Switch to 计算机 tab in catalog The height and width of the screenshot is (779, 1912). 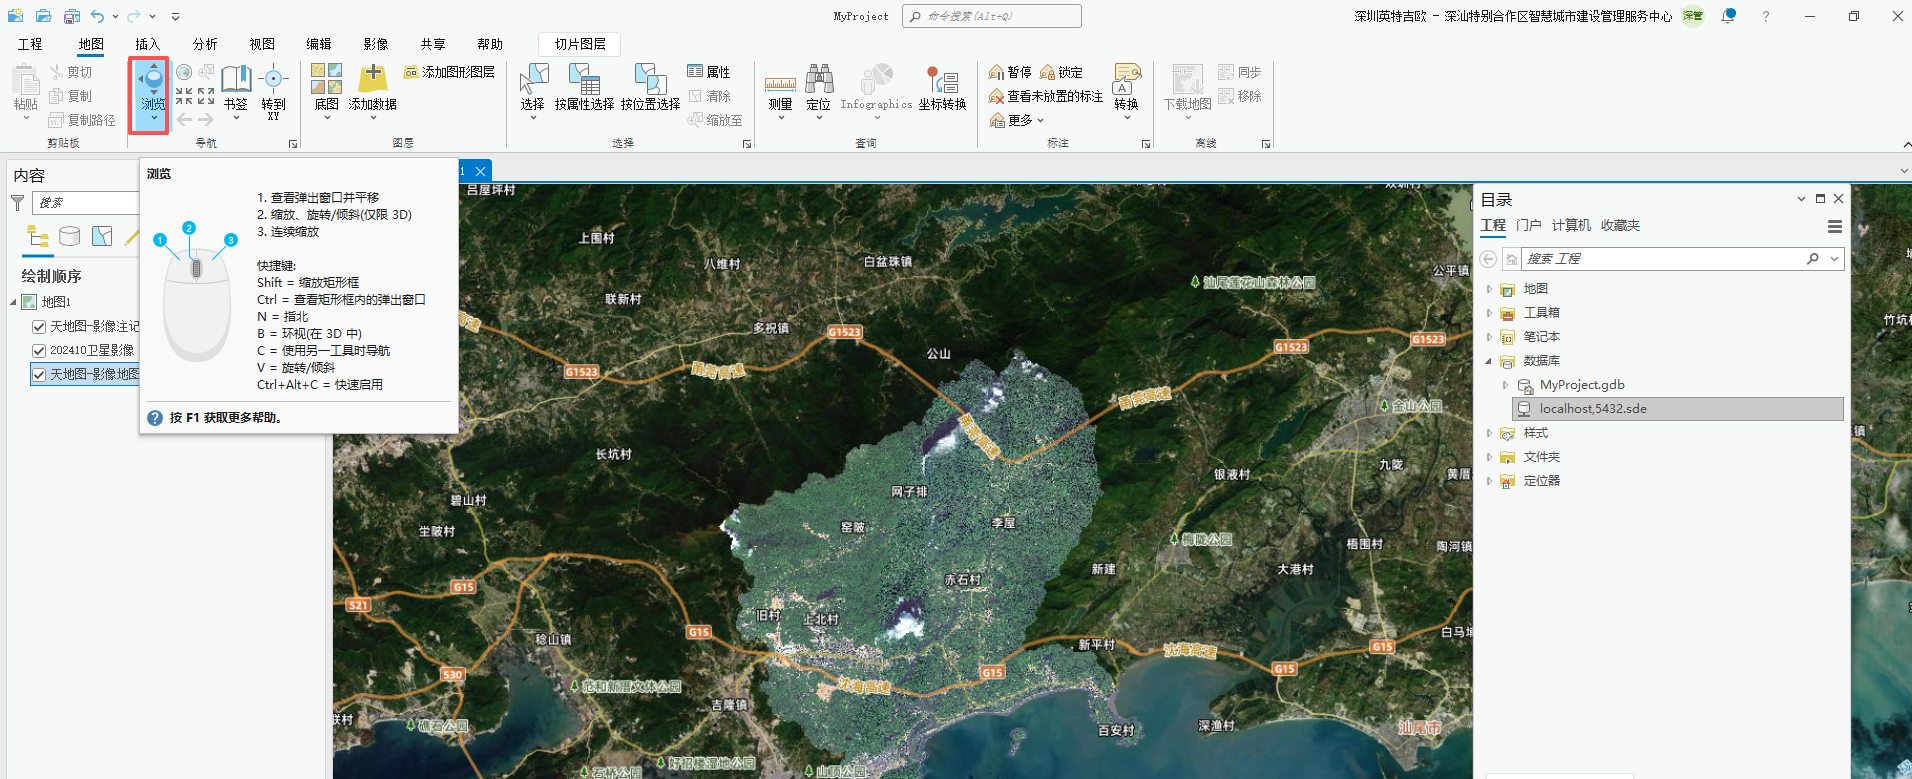click(x=1571, y=226)
